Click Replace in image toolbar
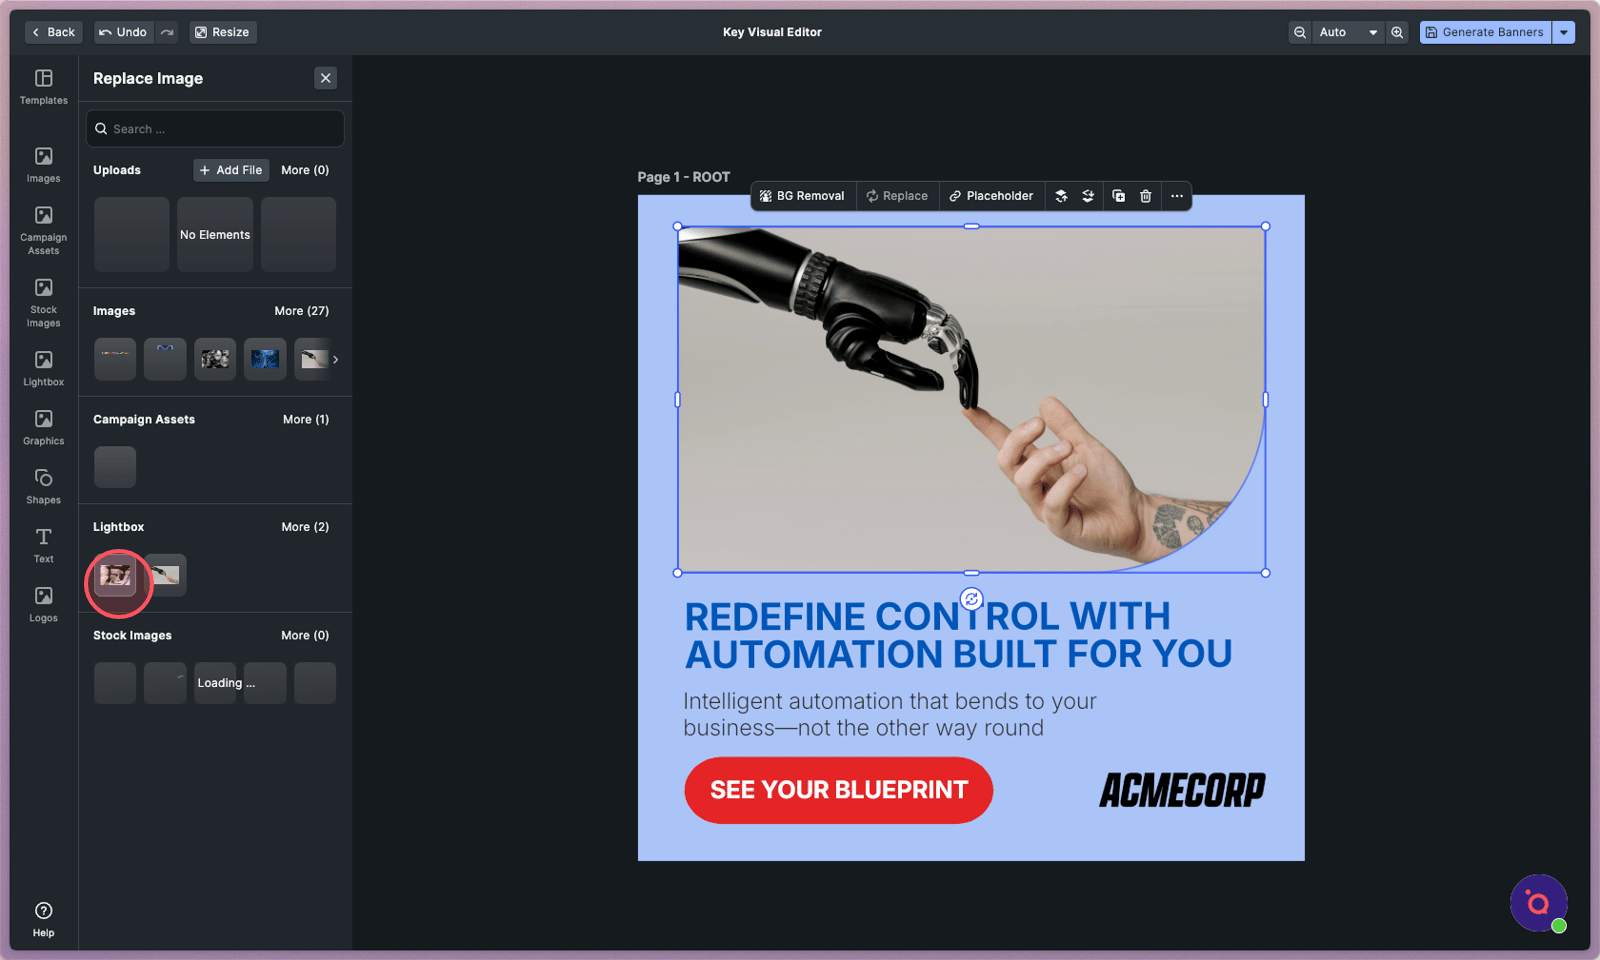This screenshot has width=1600, height=960. pos(897,196)
